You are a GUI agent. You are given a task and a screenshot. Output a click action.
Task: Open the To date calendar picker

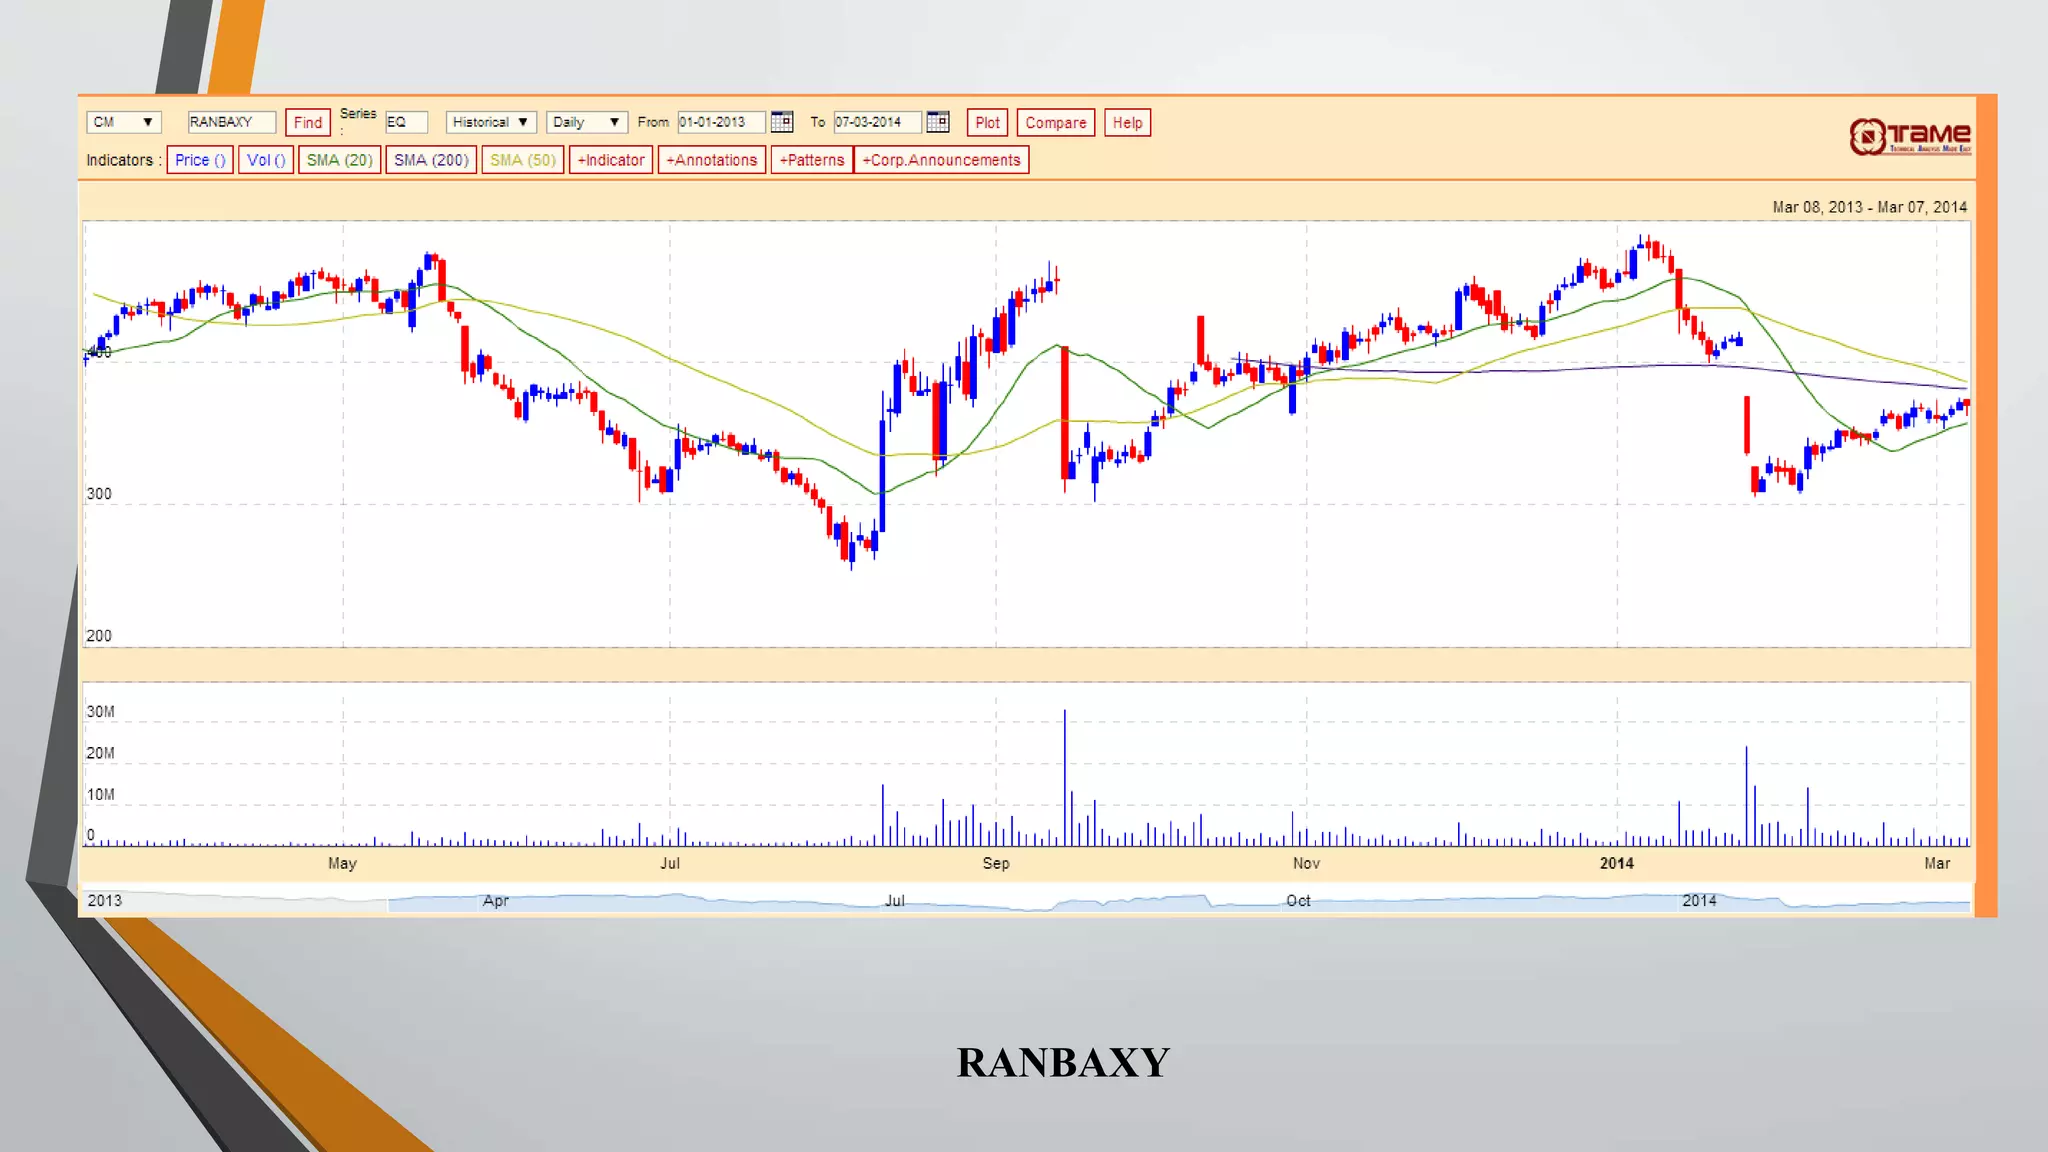click(937, 122)
